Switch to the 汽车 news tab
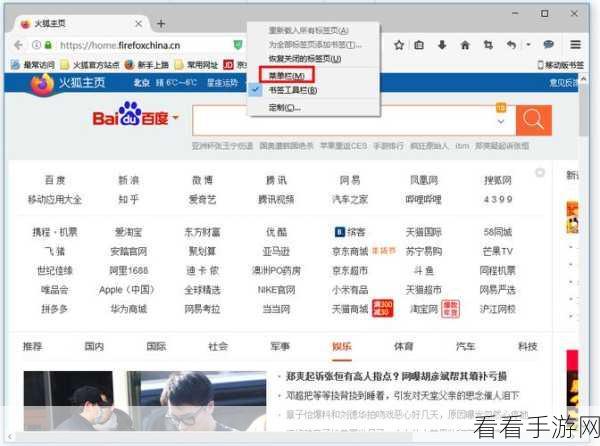The height and width of the screenshot is (446, 600). click(466, 347)
